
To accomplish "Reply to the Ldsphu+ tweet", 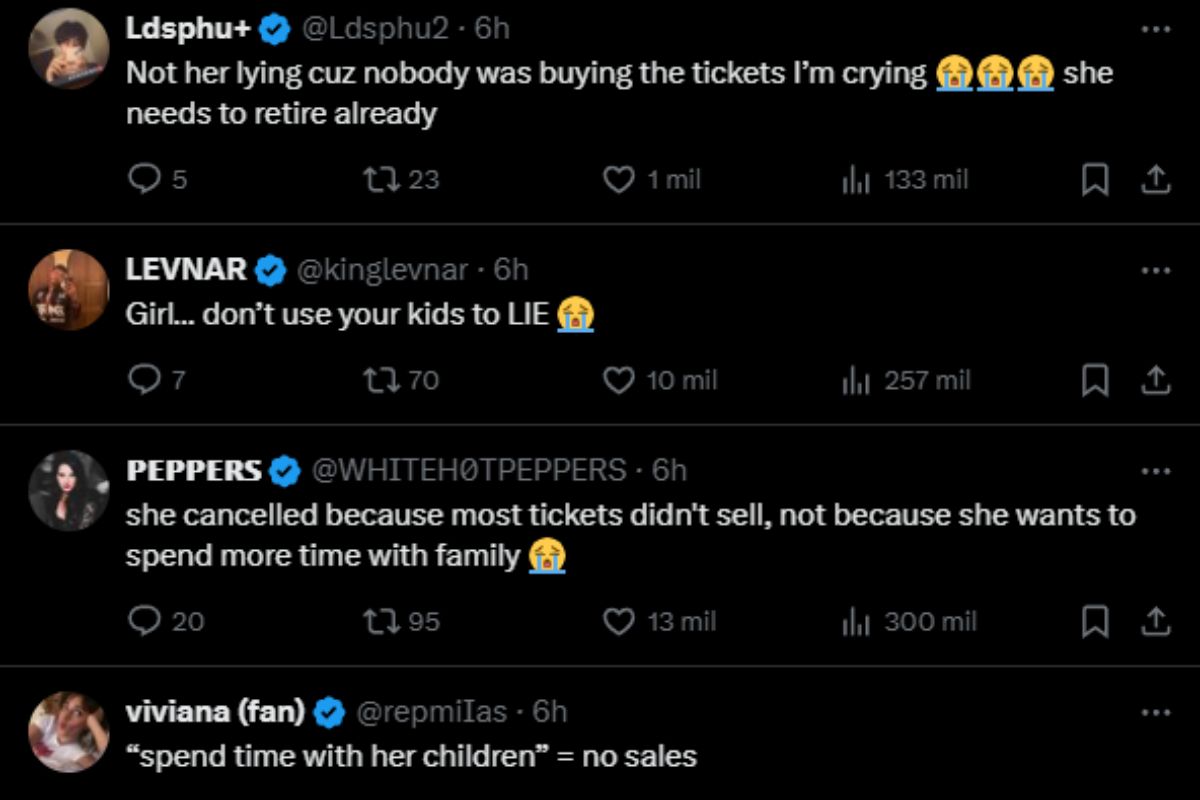I will (x=145, y=180).
